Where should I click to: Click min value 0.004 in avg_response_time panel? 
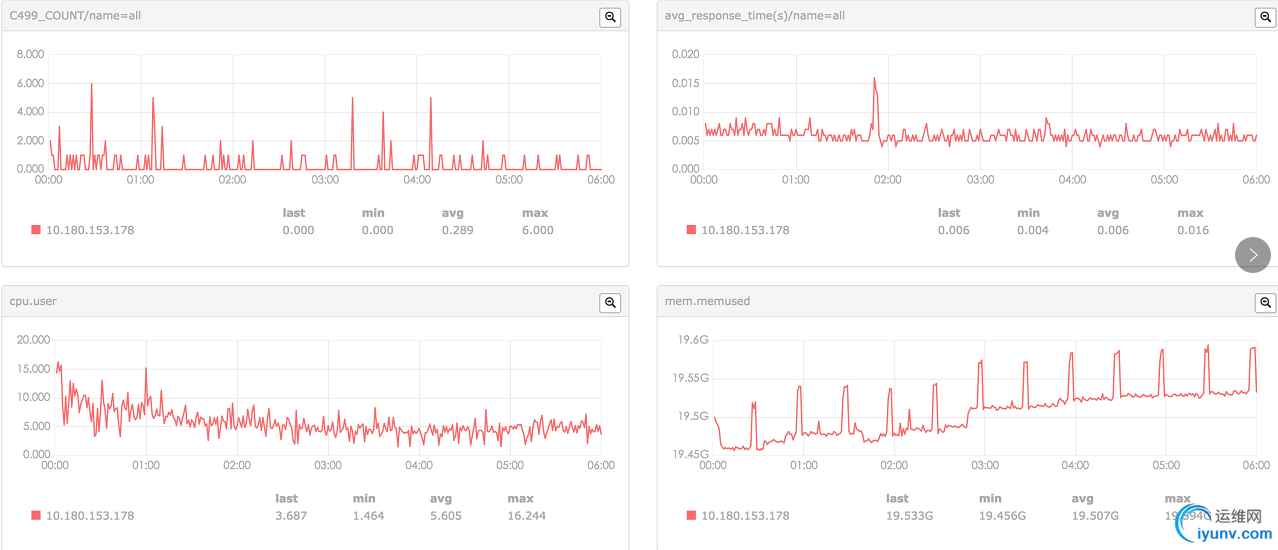pos(1033,230)
